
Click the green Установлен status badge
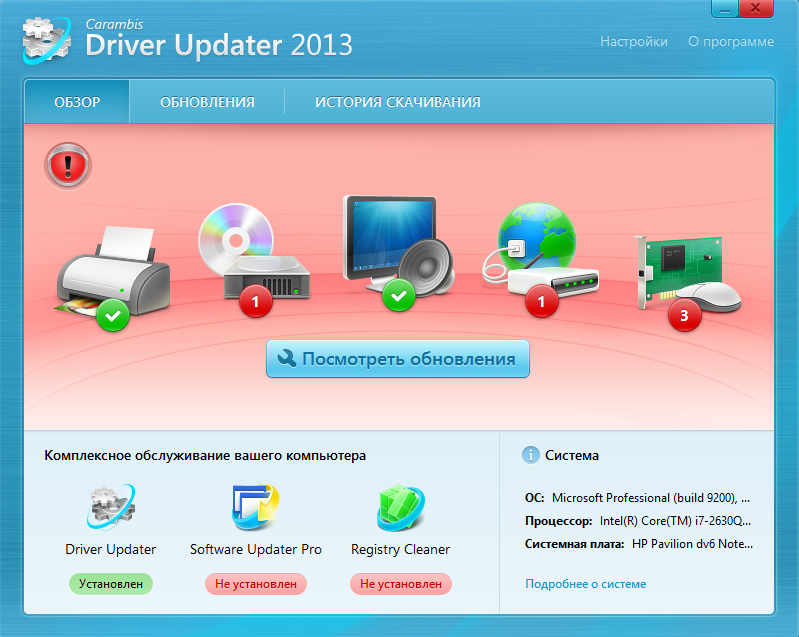coord(111,584)
